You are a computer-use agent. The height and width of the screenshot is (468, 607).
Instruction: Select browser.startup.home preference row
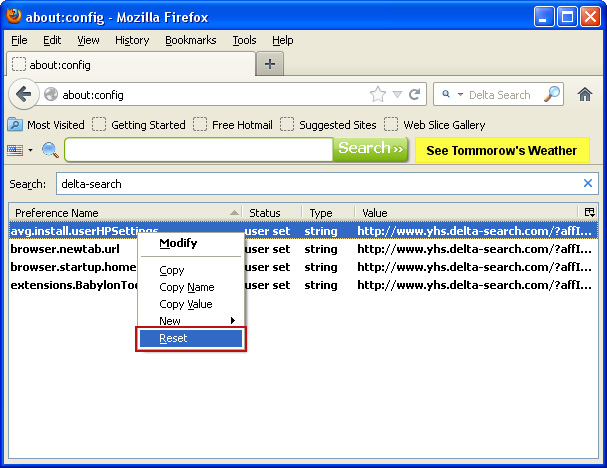click(303, 267)
